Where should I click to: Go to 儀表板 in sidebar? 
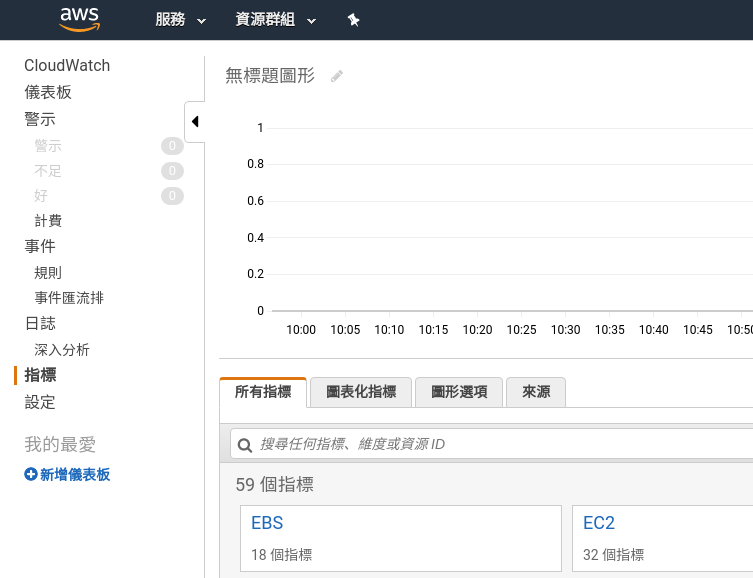tap(48, 92)
